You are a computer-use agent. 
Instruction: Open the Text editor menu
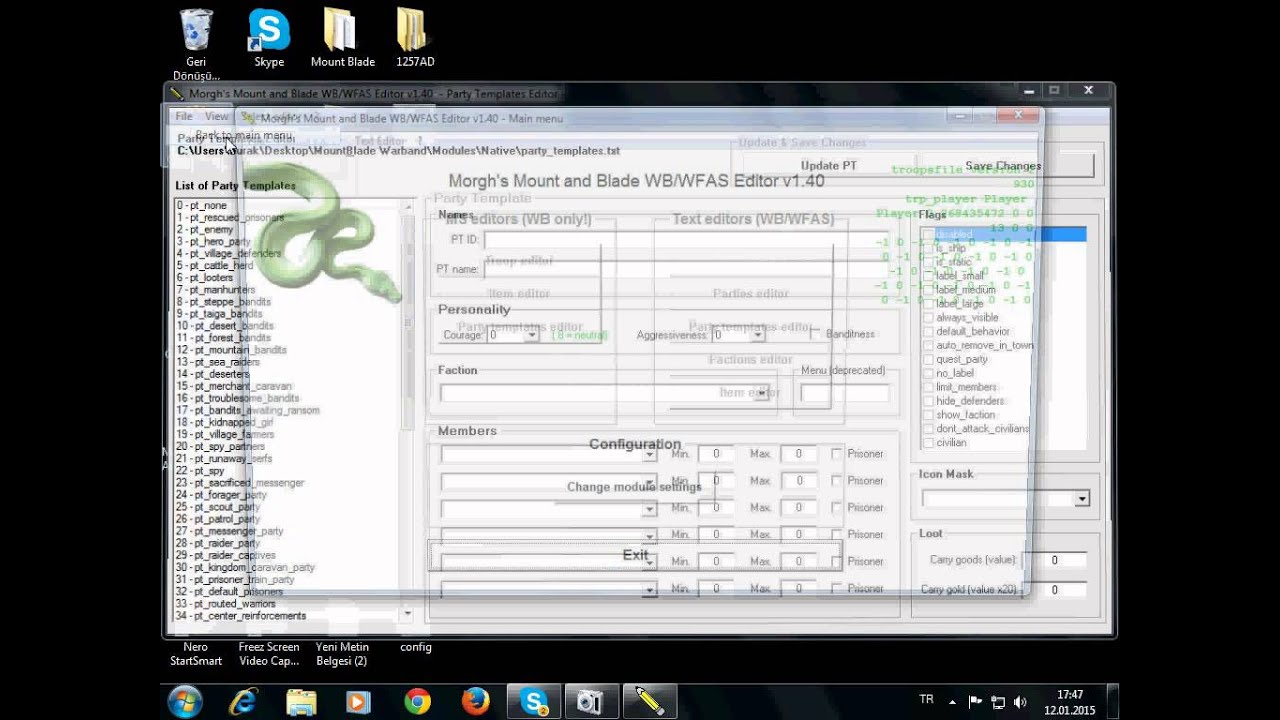point(380,141)
